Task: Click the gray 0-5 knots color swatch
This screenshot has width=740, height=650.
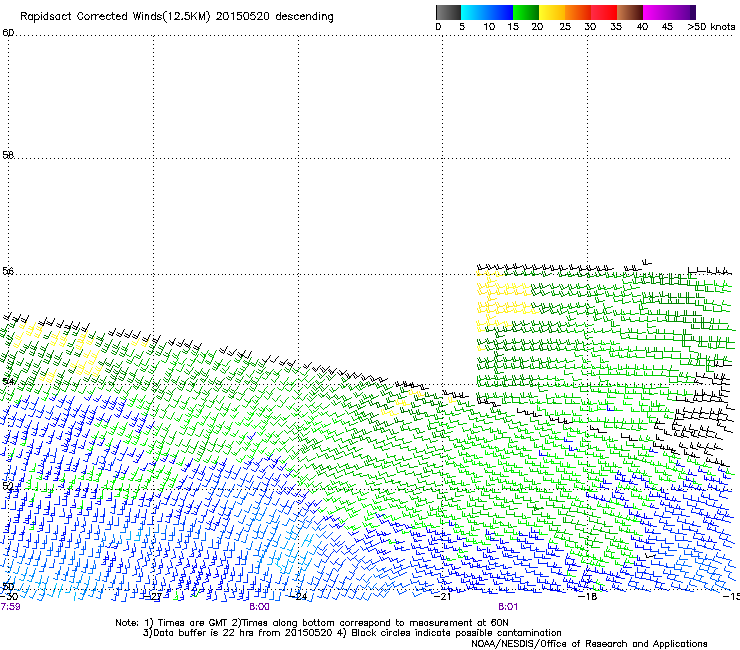Action: 448,12
